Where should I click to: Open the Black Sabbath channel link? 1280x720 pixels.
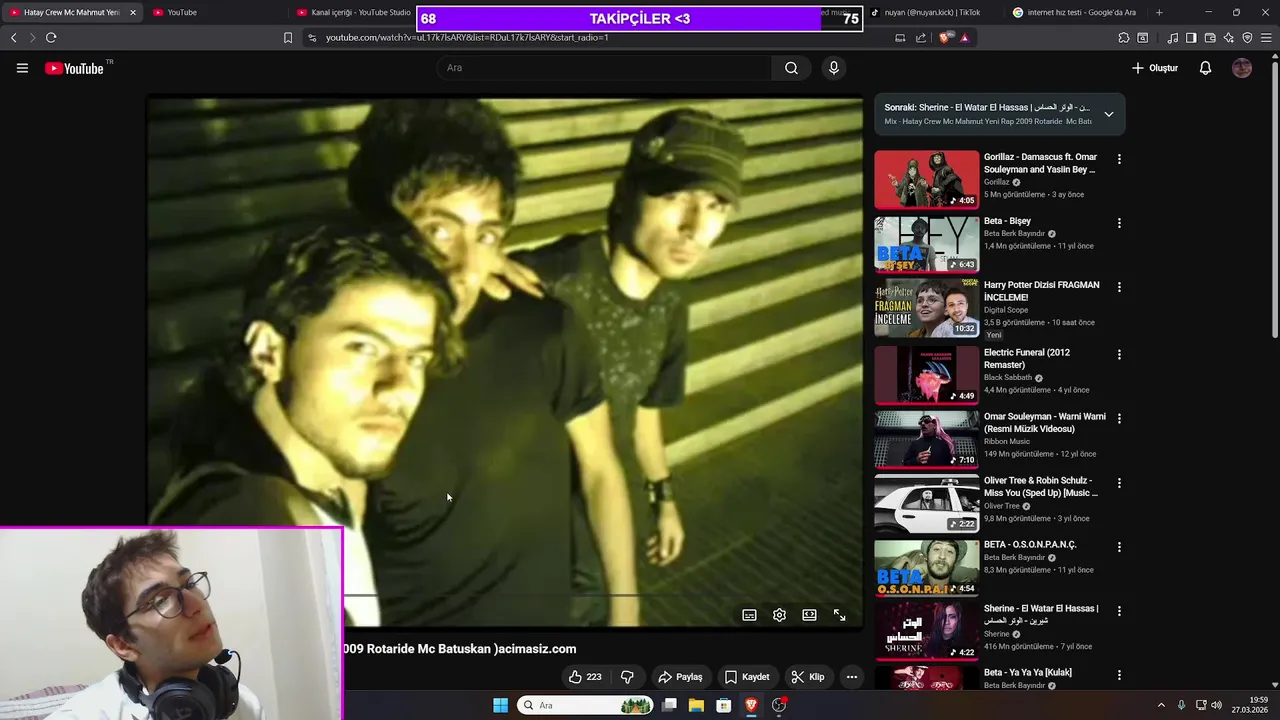click(1008, 378)
